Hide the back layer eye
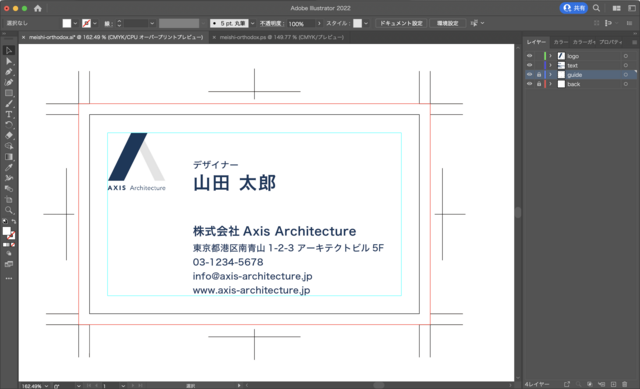The image size is (640, 389). (529, 84)
